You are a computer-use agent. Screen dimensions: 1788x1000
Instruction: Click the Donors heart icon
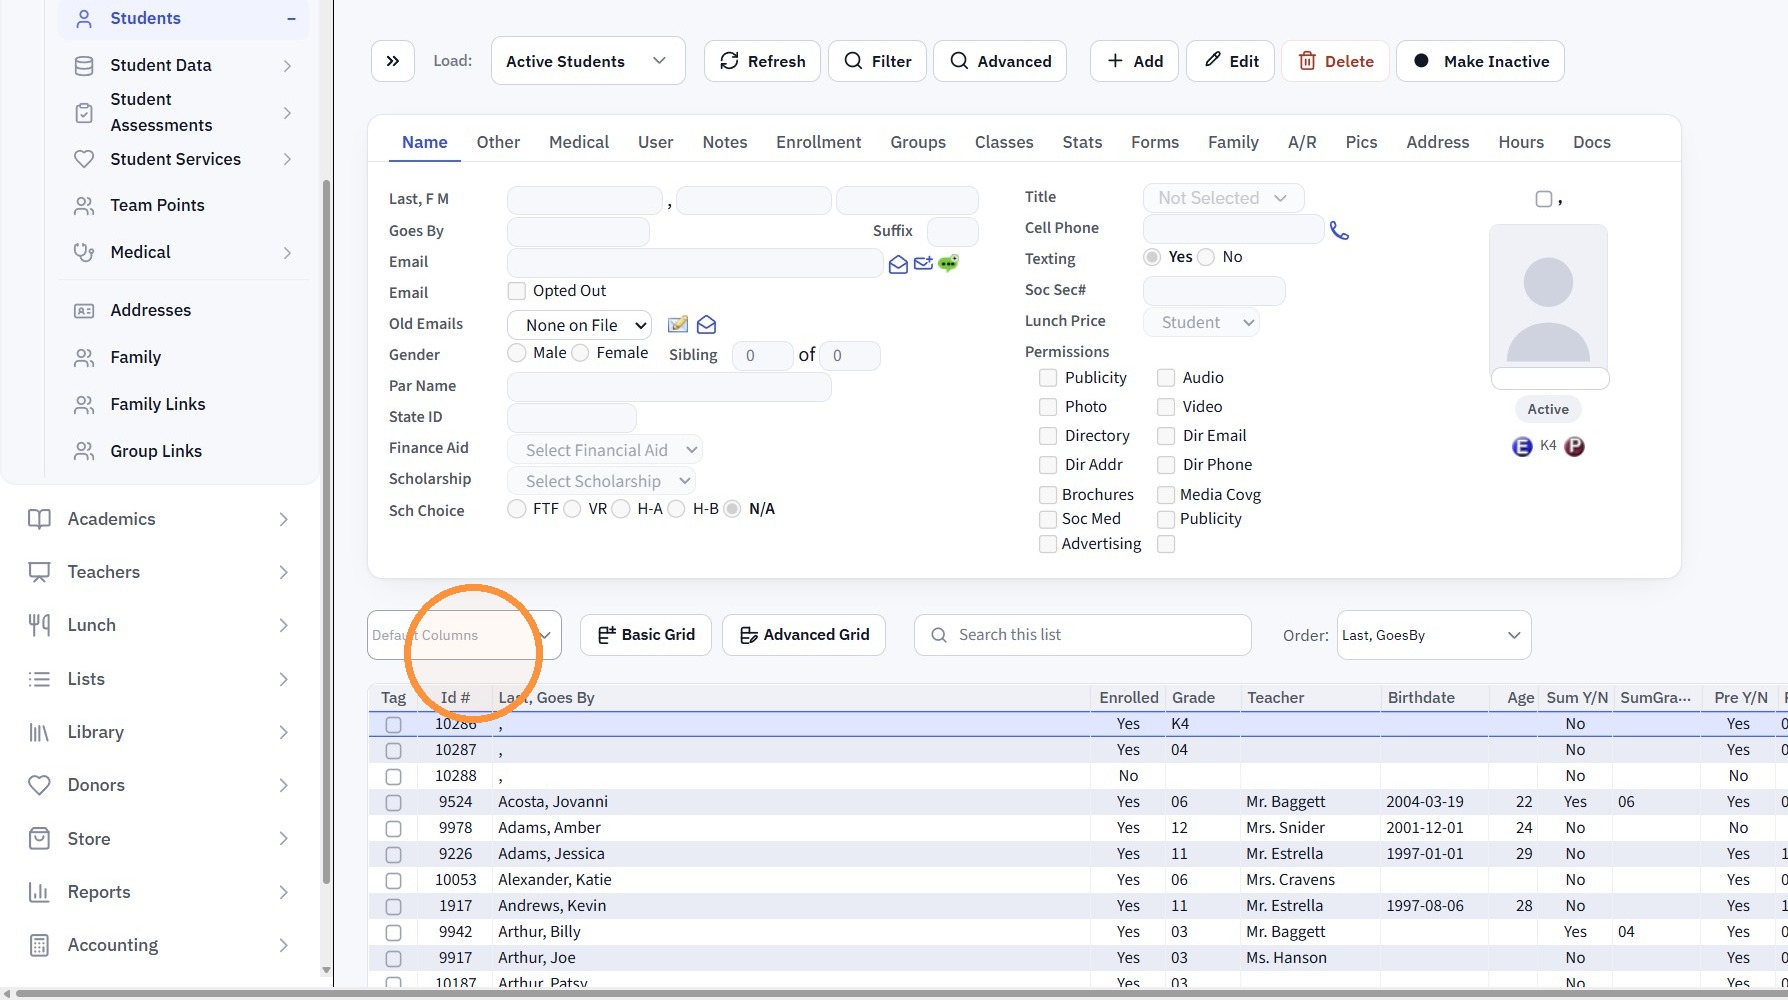39,786
